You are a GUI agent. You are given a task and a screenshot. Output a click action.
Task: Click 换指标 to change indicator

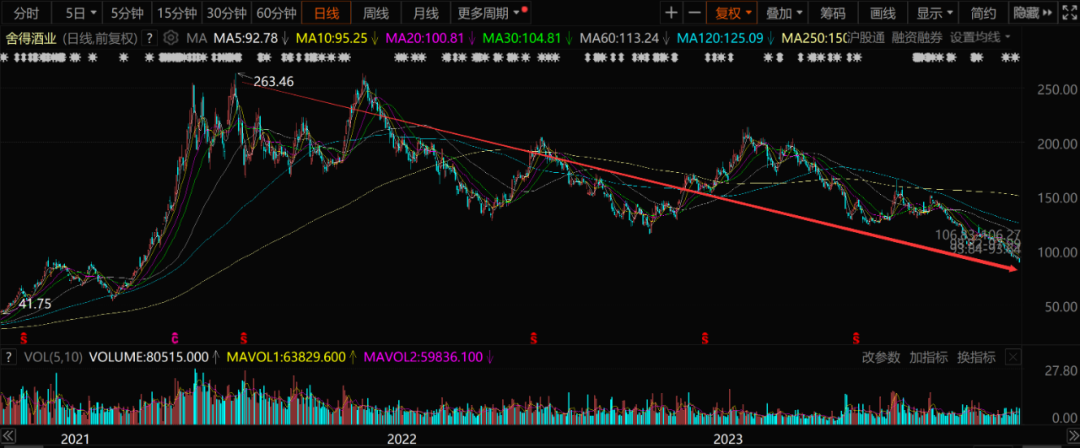coord(976,357)
